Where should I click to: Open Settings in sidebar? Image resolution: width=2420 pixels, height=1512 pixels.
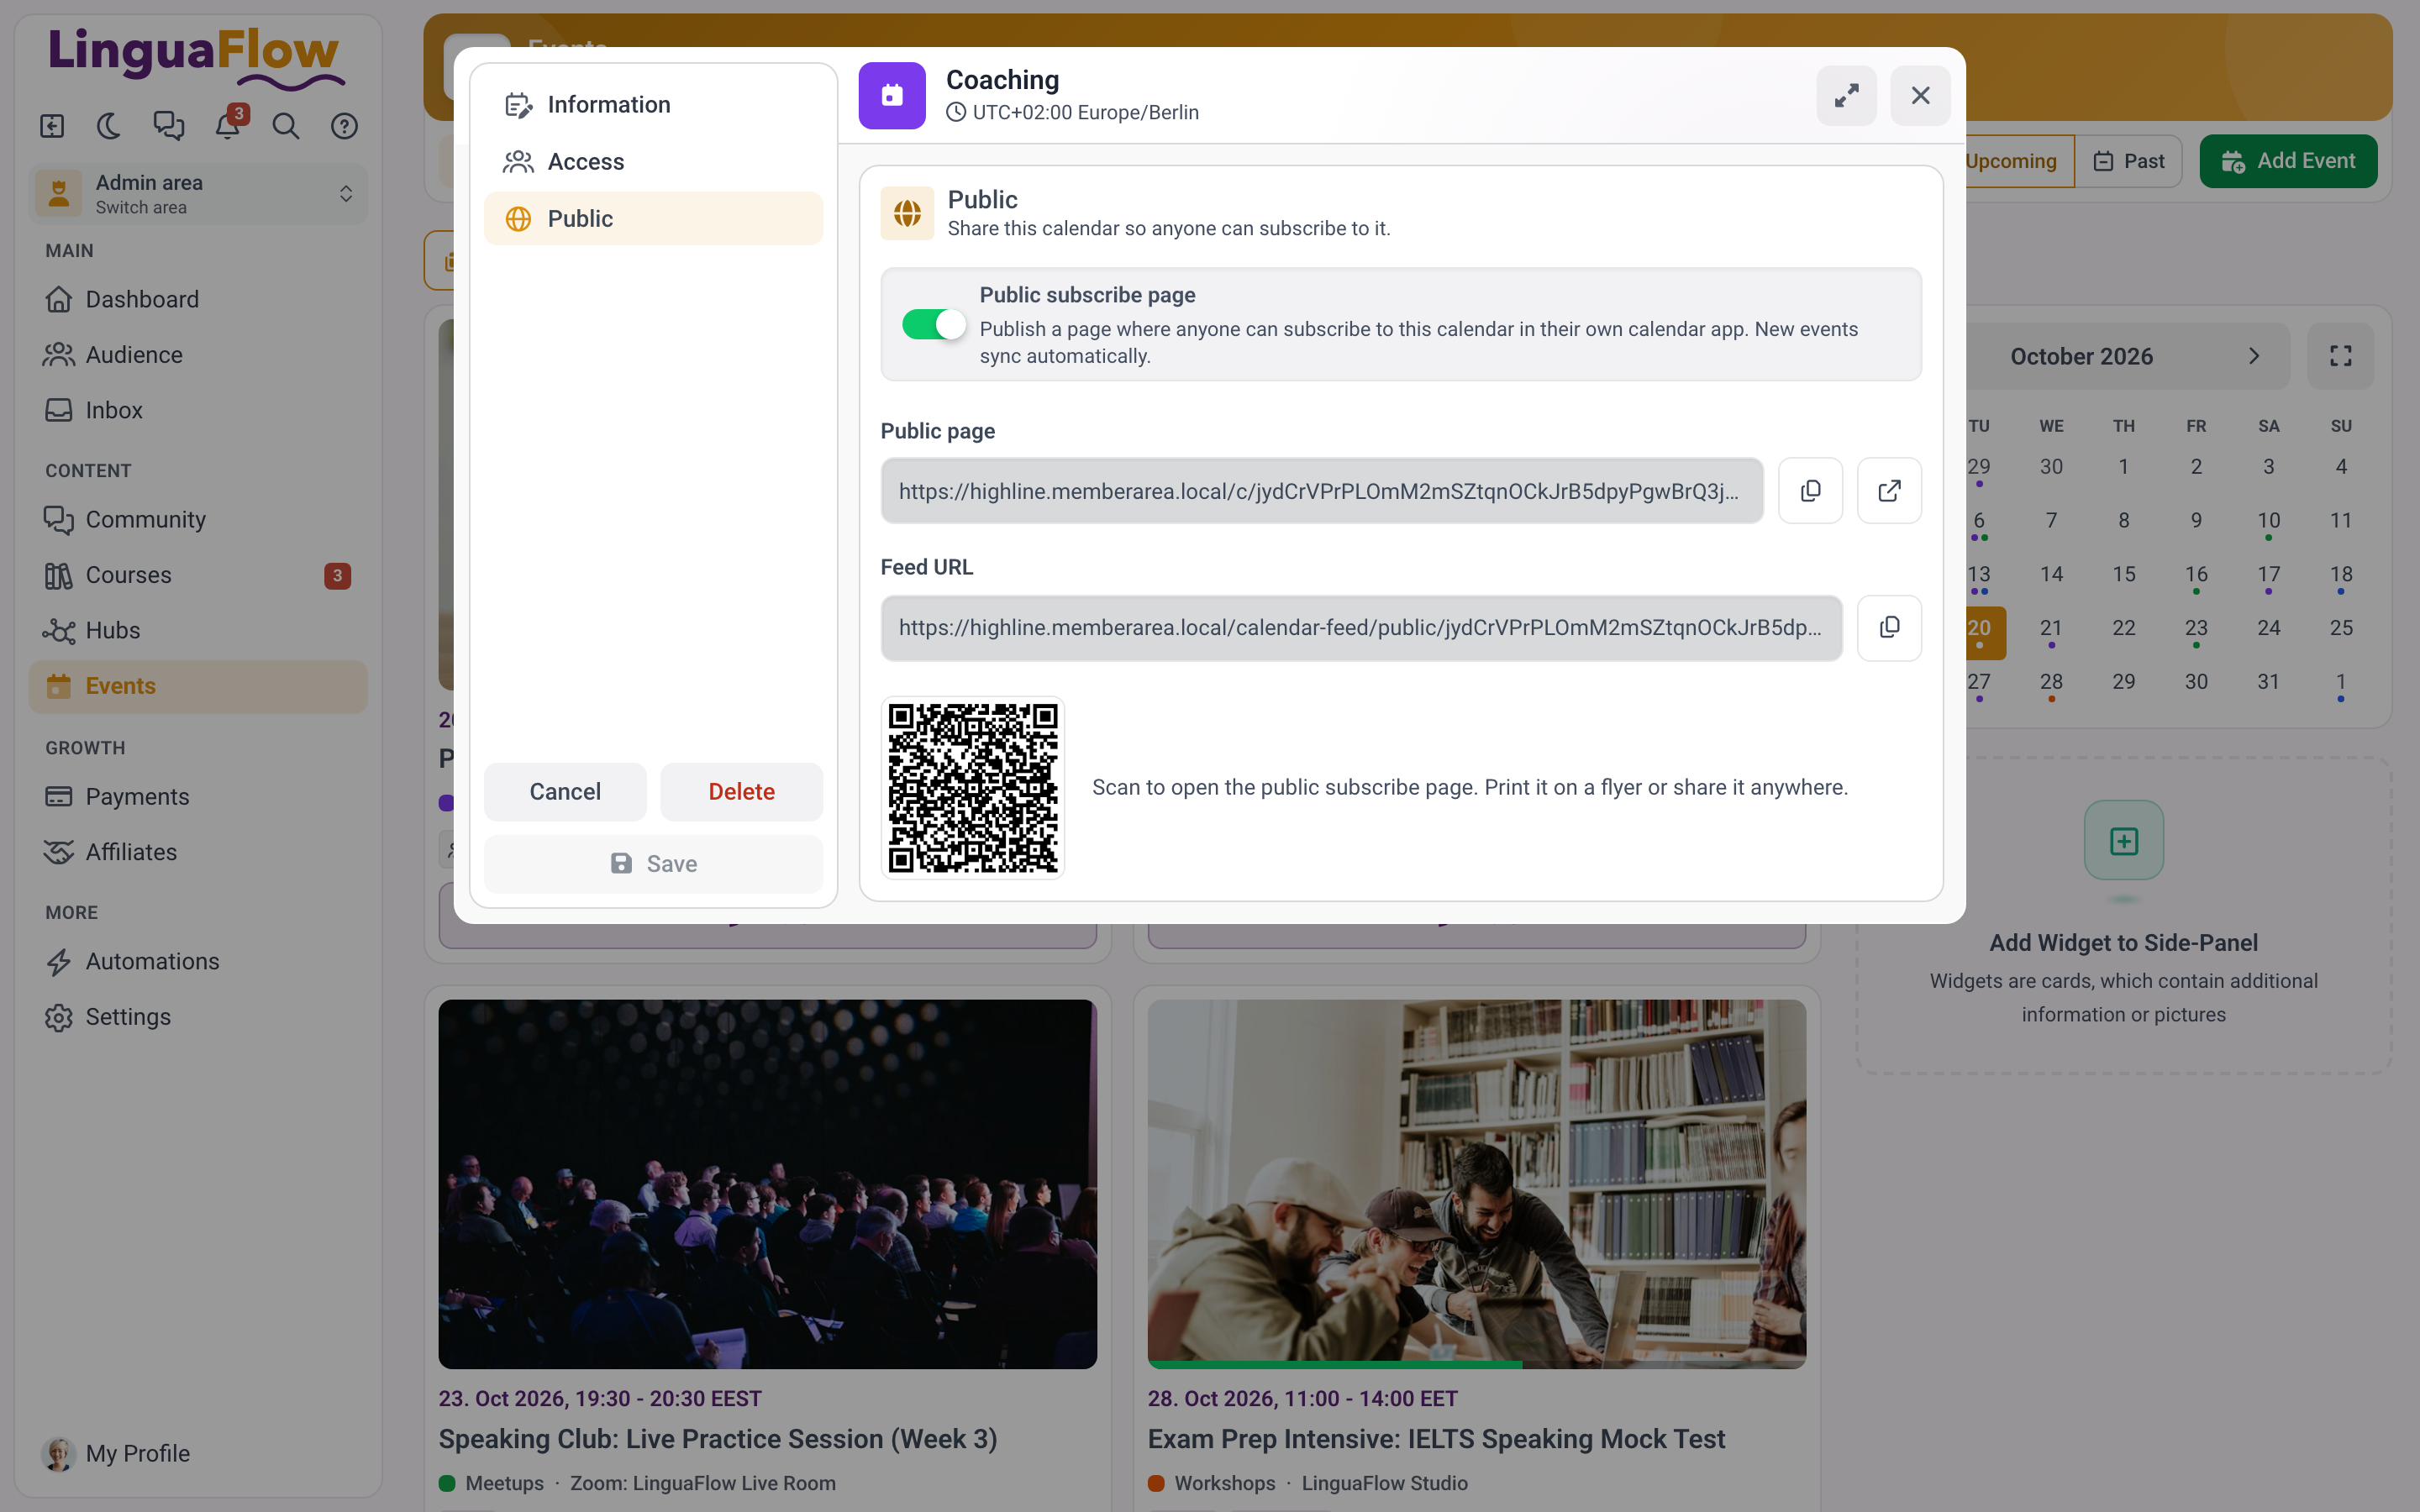pos(198,1017)
